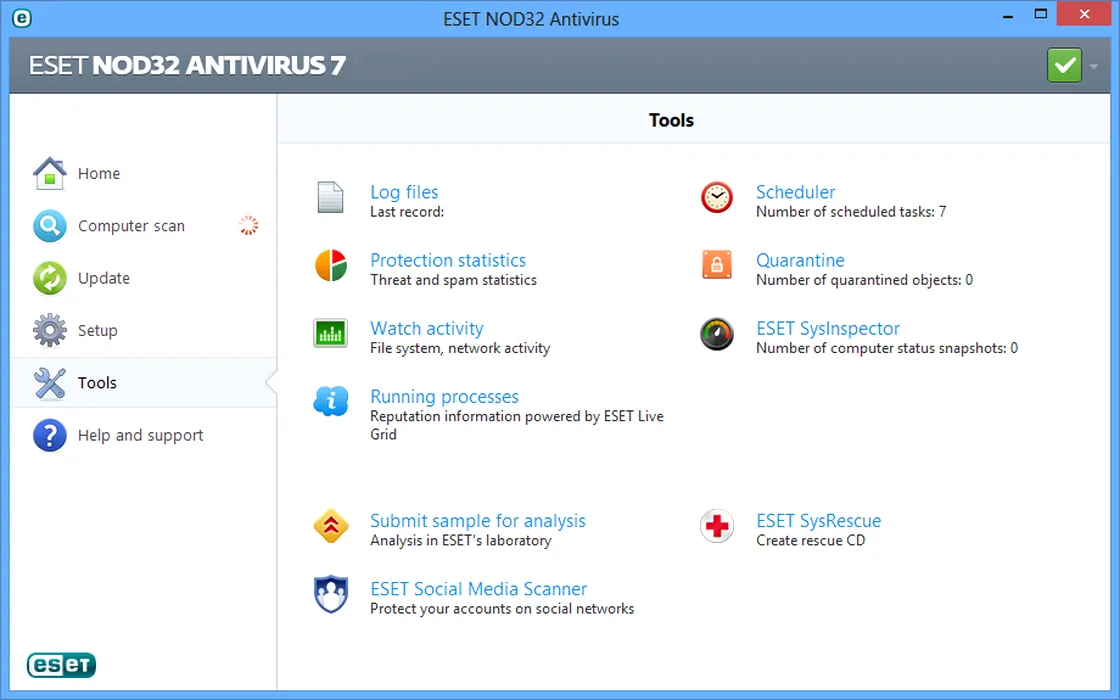Click 'Reputation information powered by ESET Live Grid' text
The image size is (1120, 700).
(516, 425)
